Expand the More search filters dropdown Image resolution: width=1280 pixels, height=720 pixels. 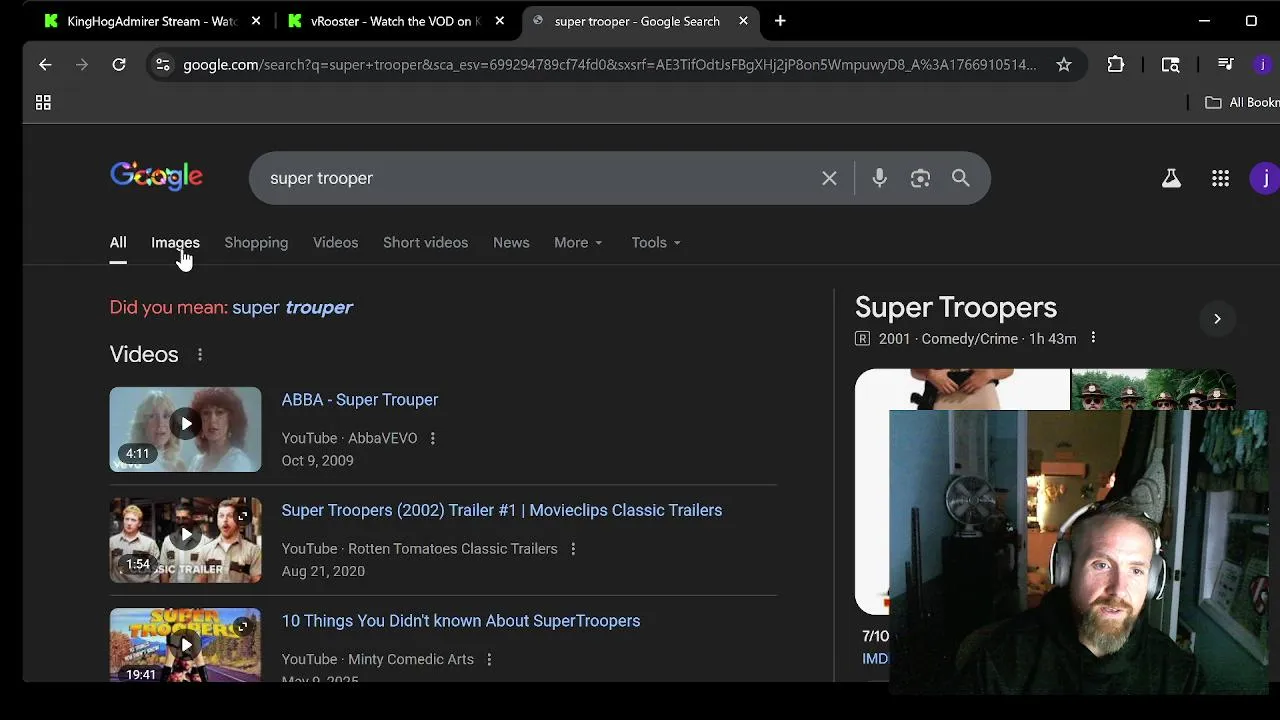pyautogui.click(x=578, y=243)
